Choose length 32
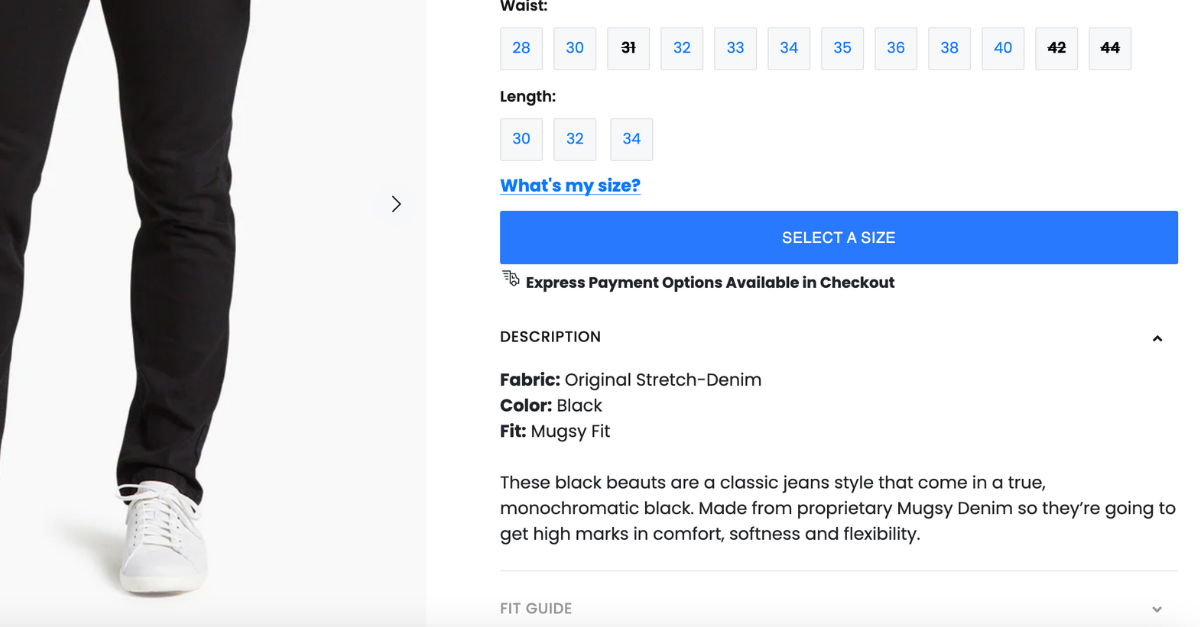The image size is (1200, 627). click(574, 139)
